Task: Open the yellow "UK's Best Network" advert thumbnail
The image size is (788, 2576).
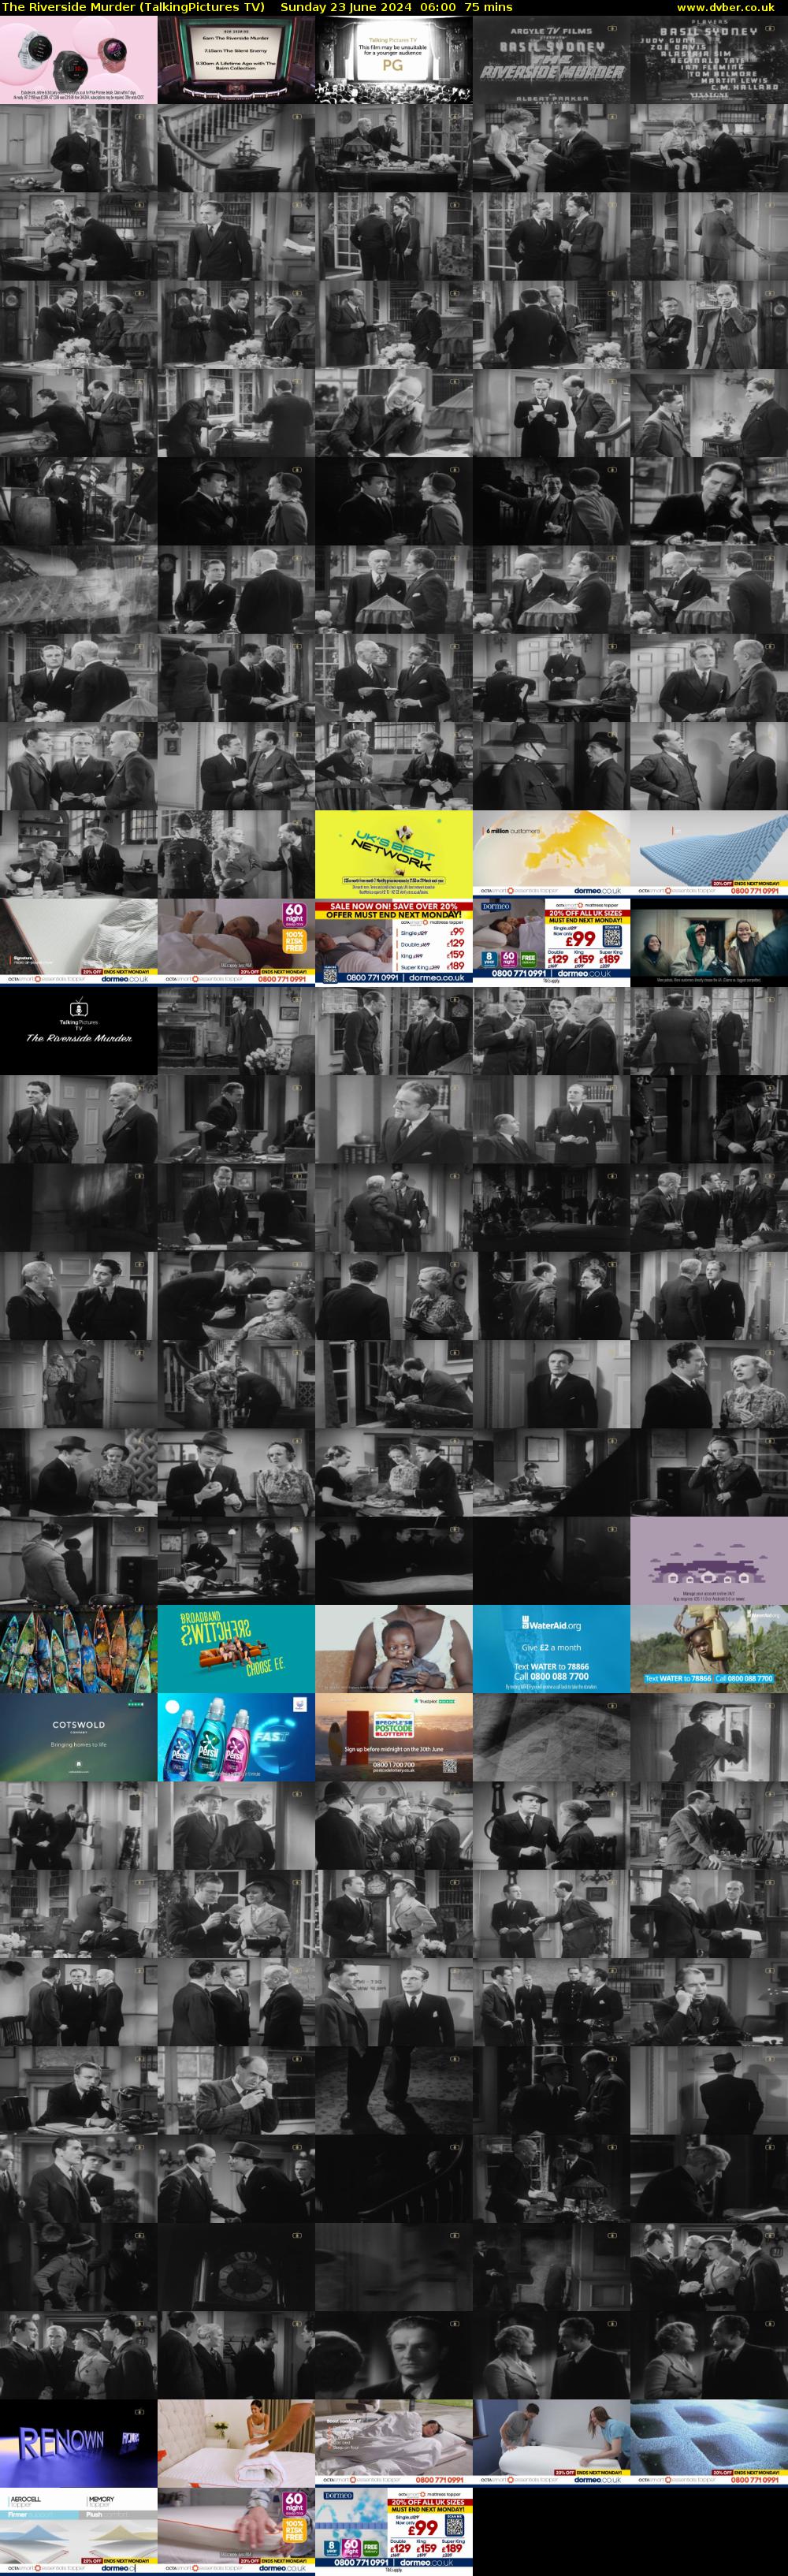Action: tap(394, 854)
